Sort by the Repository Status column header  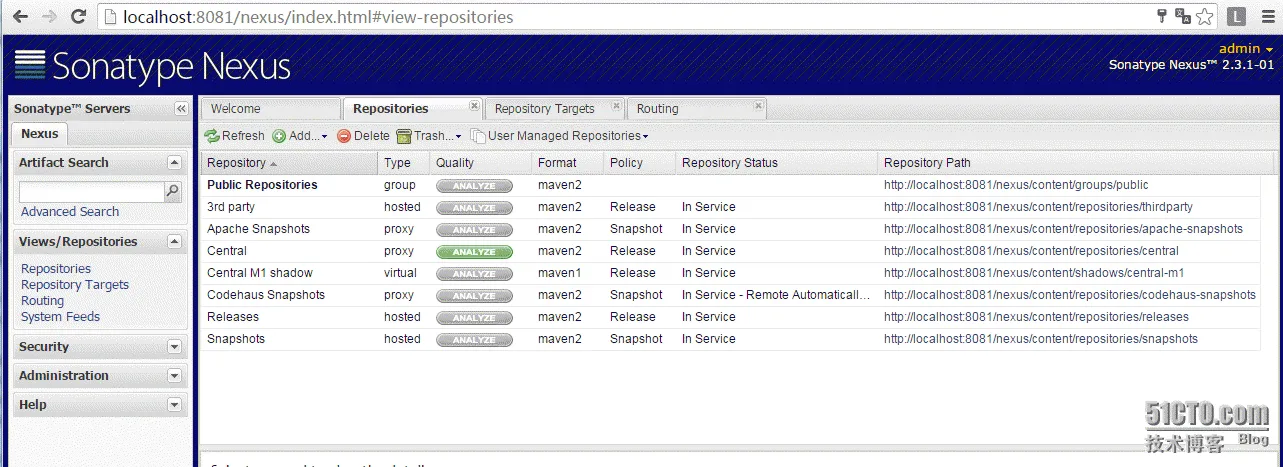[x=777, y=163]
